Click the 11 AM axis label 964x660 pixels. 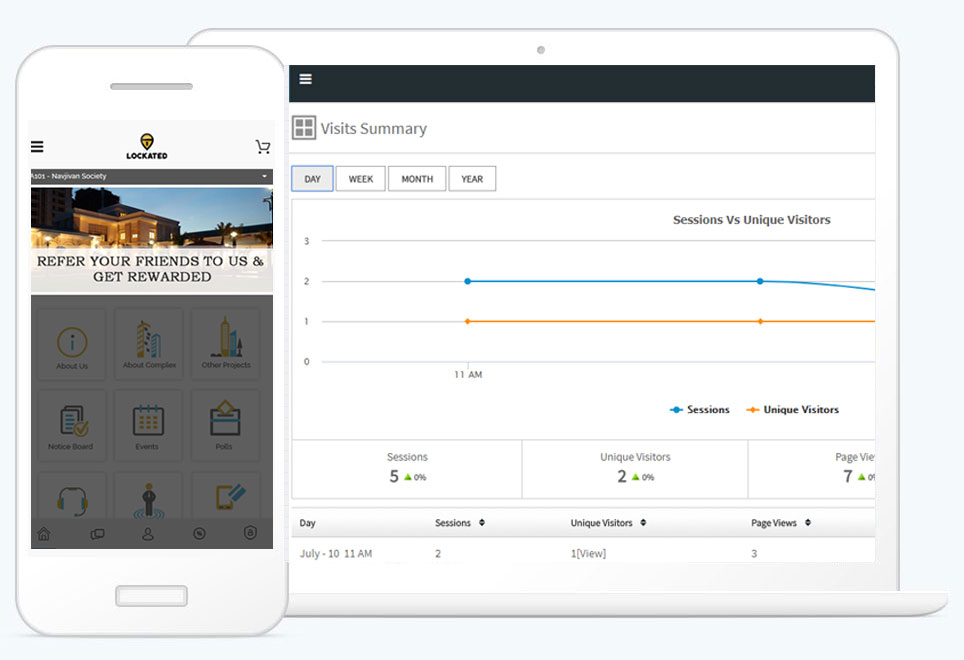click(x=468, y=374)
